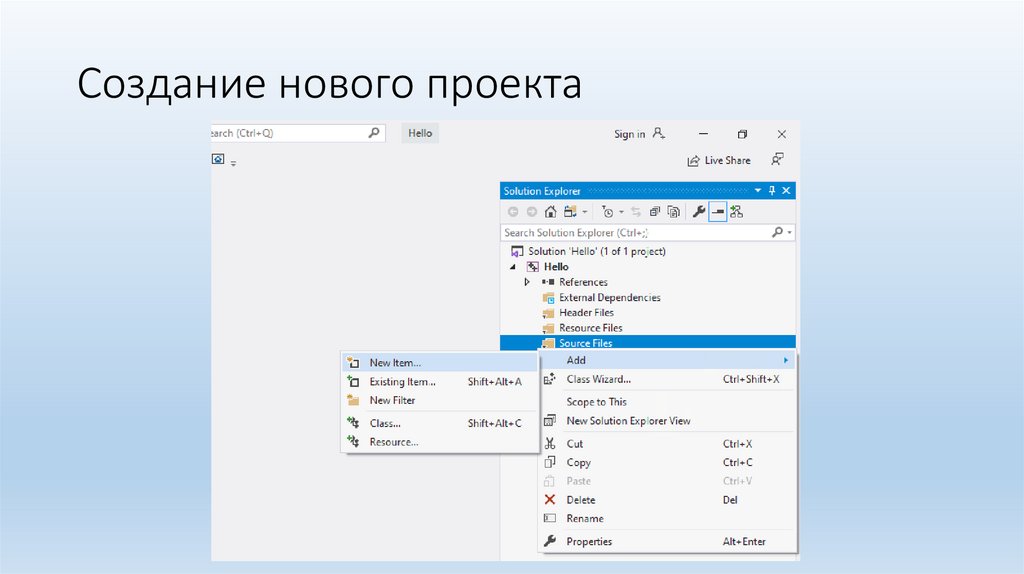The height and width of the screenshot is (574, 1024).
Task: Click the Show All Files icon
Action: coord(674,212)
